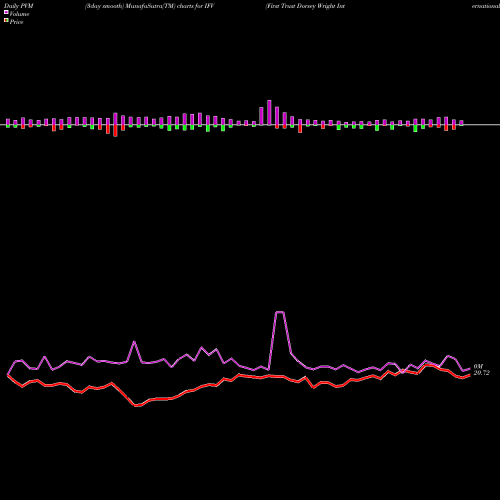Click the '0M' volume value label
Image resolution: width=500 pixels, height=500 pixels.
tap(478, 366)
